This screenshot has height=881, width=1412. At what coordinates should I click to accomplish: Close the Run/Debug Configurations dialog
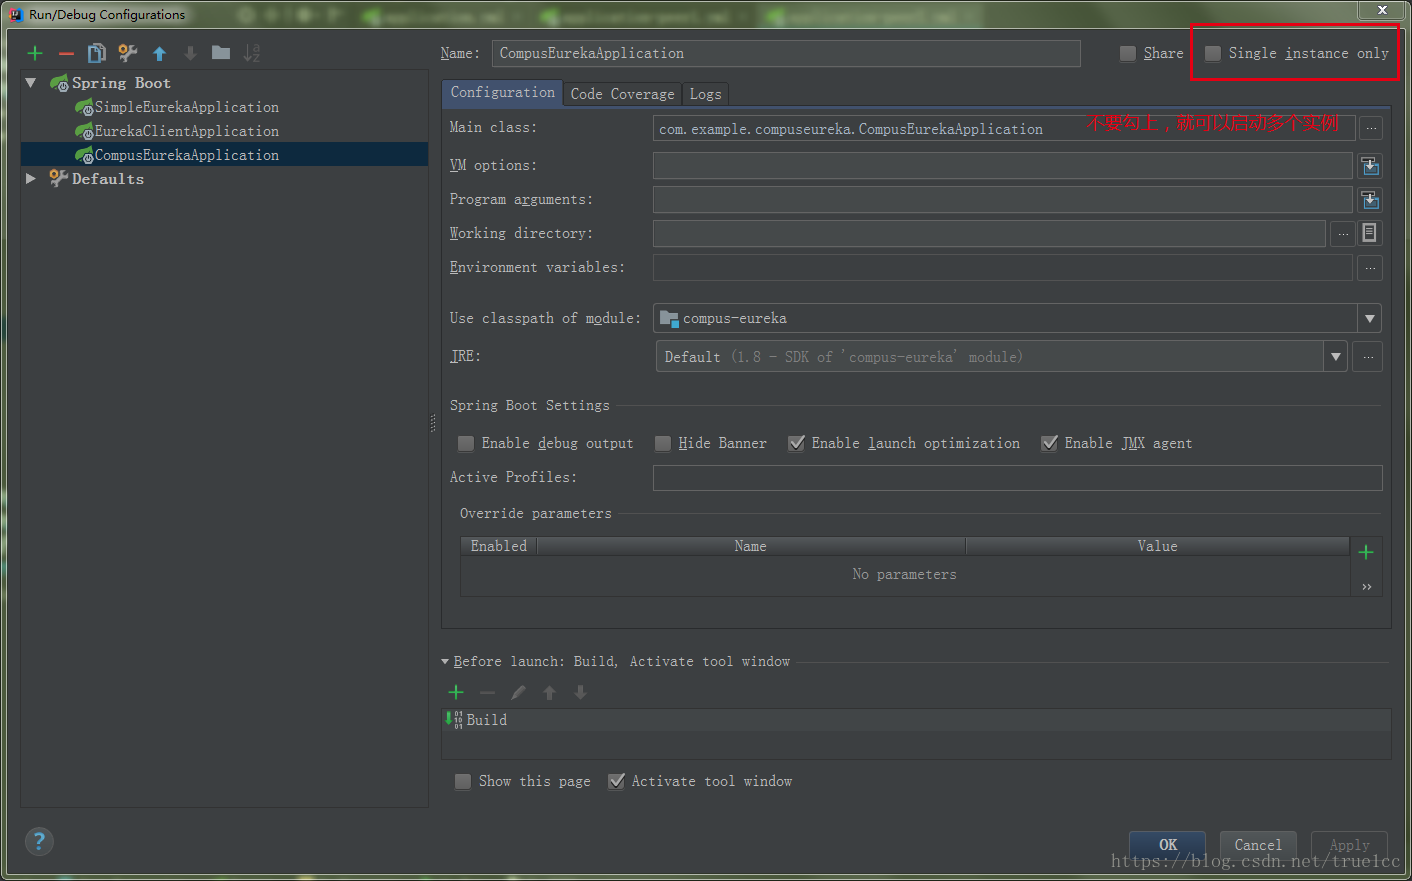pyautogui.click(x=1382, y=9)
